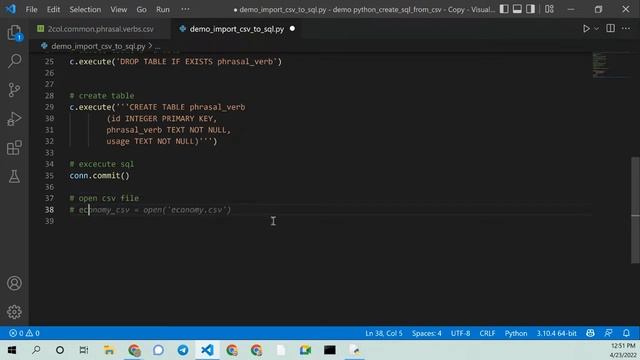Image resolution: width=640 pixels, height=360 pixels.
Task: Open the File menu
Action: (x=31, y=9)
